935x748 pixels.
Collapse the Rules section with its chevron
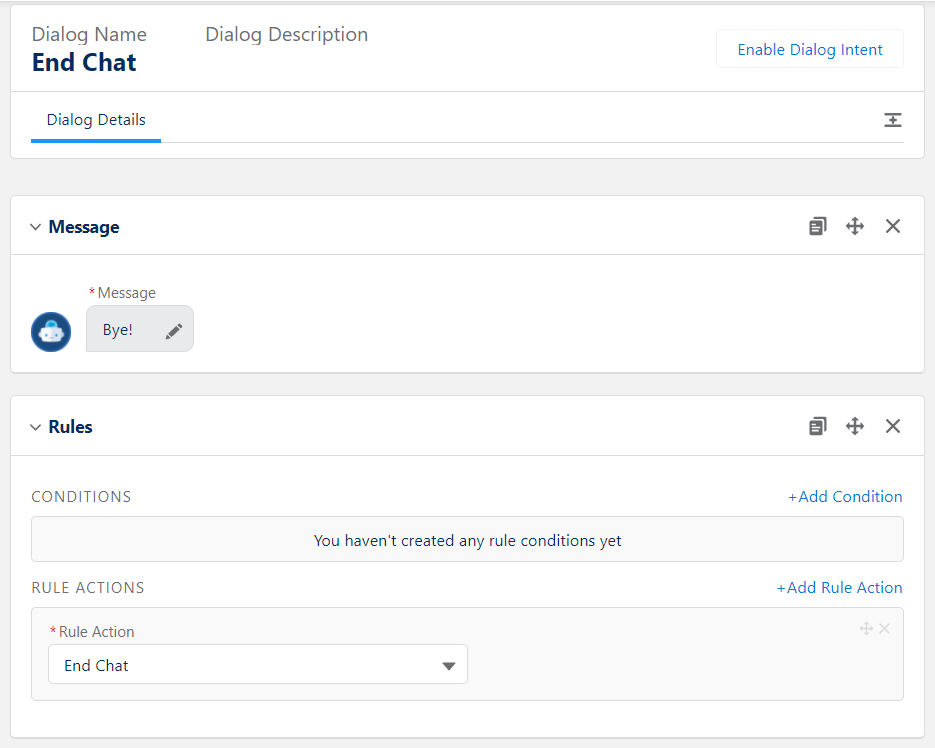point(36,428)
